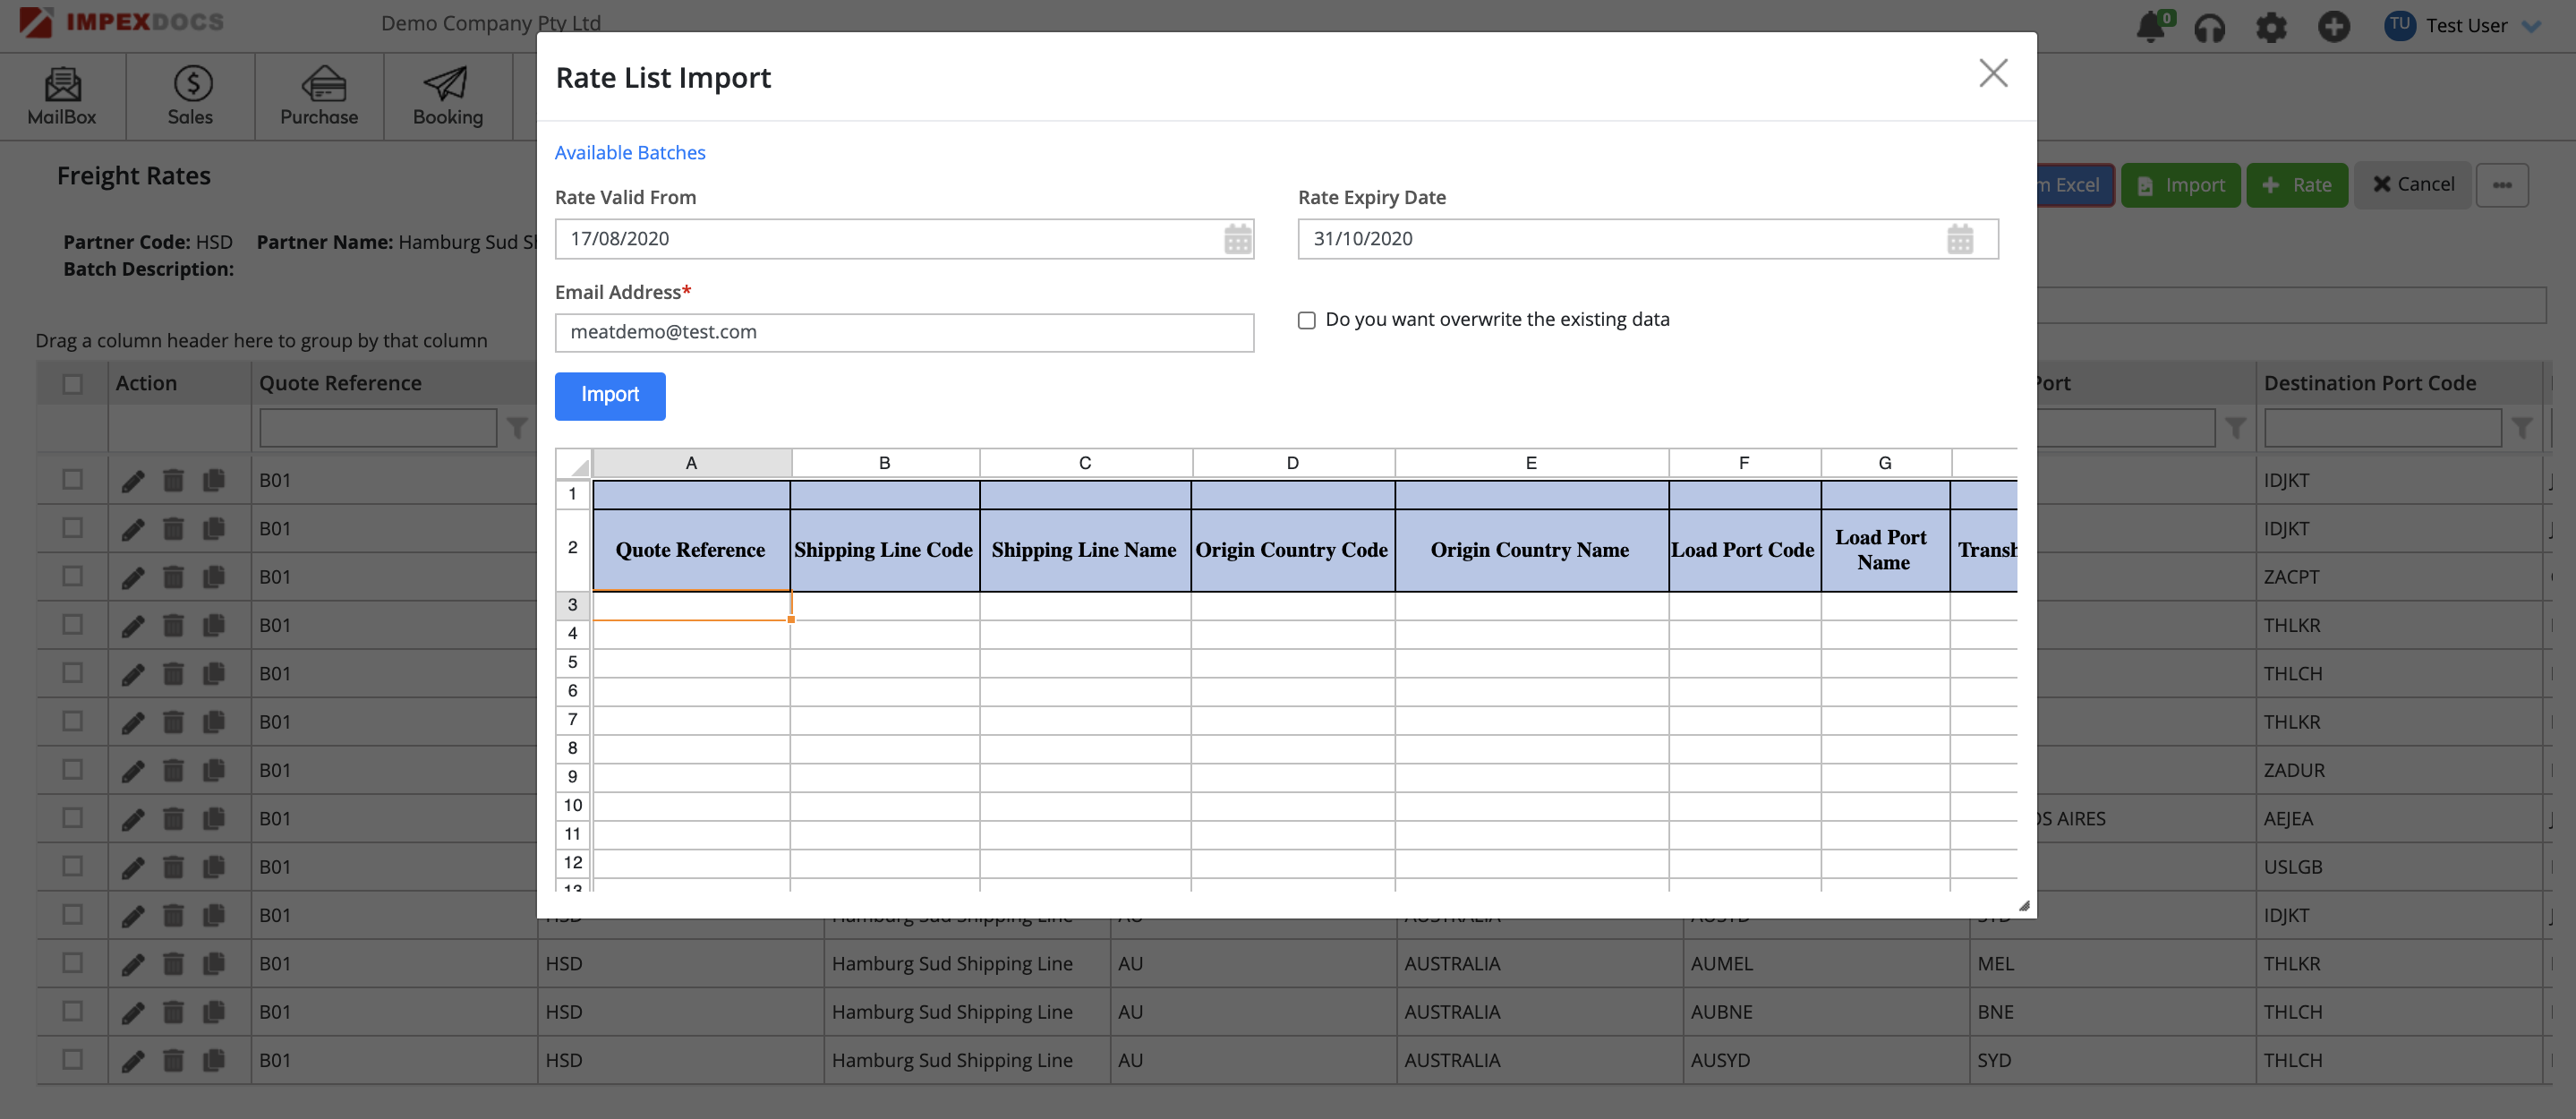Open the Destination Port Code filter funnel
2576x1119 pixels.
(2521, 428)
